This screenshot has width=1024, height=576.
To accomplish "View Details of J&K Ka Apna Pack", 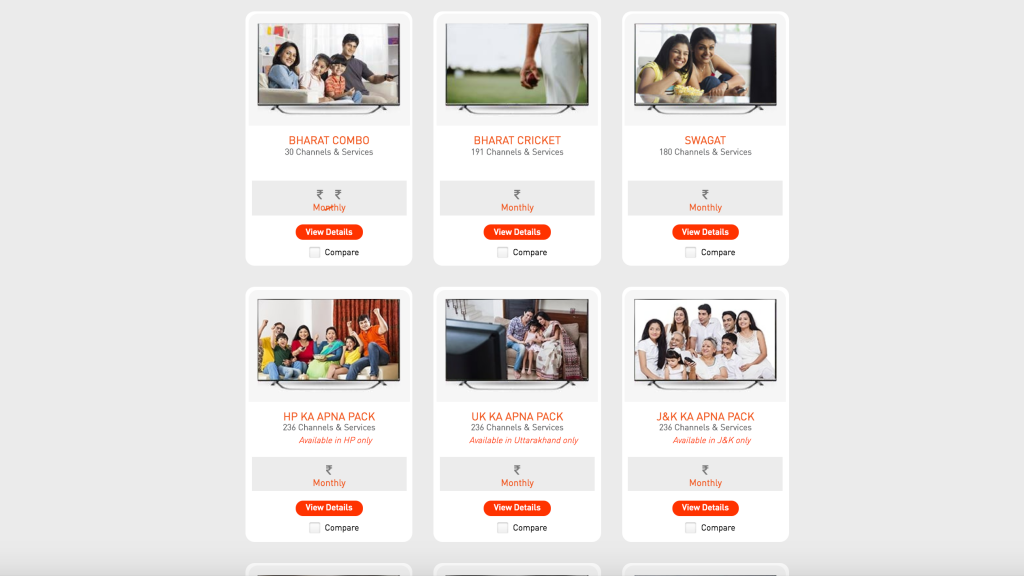I will tap(705, 507).
